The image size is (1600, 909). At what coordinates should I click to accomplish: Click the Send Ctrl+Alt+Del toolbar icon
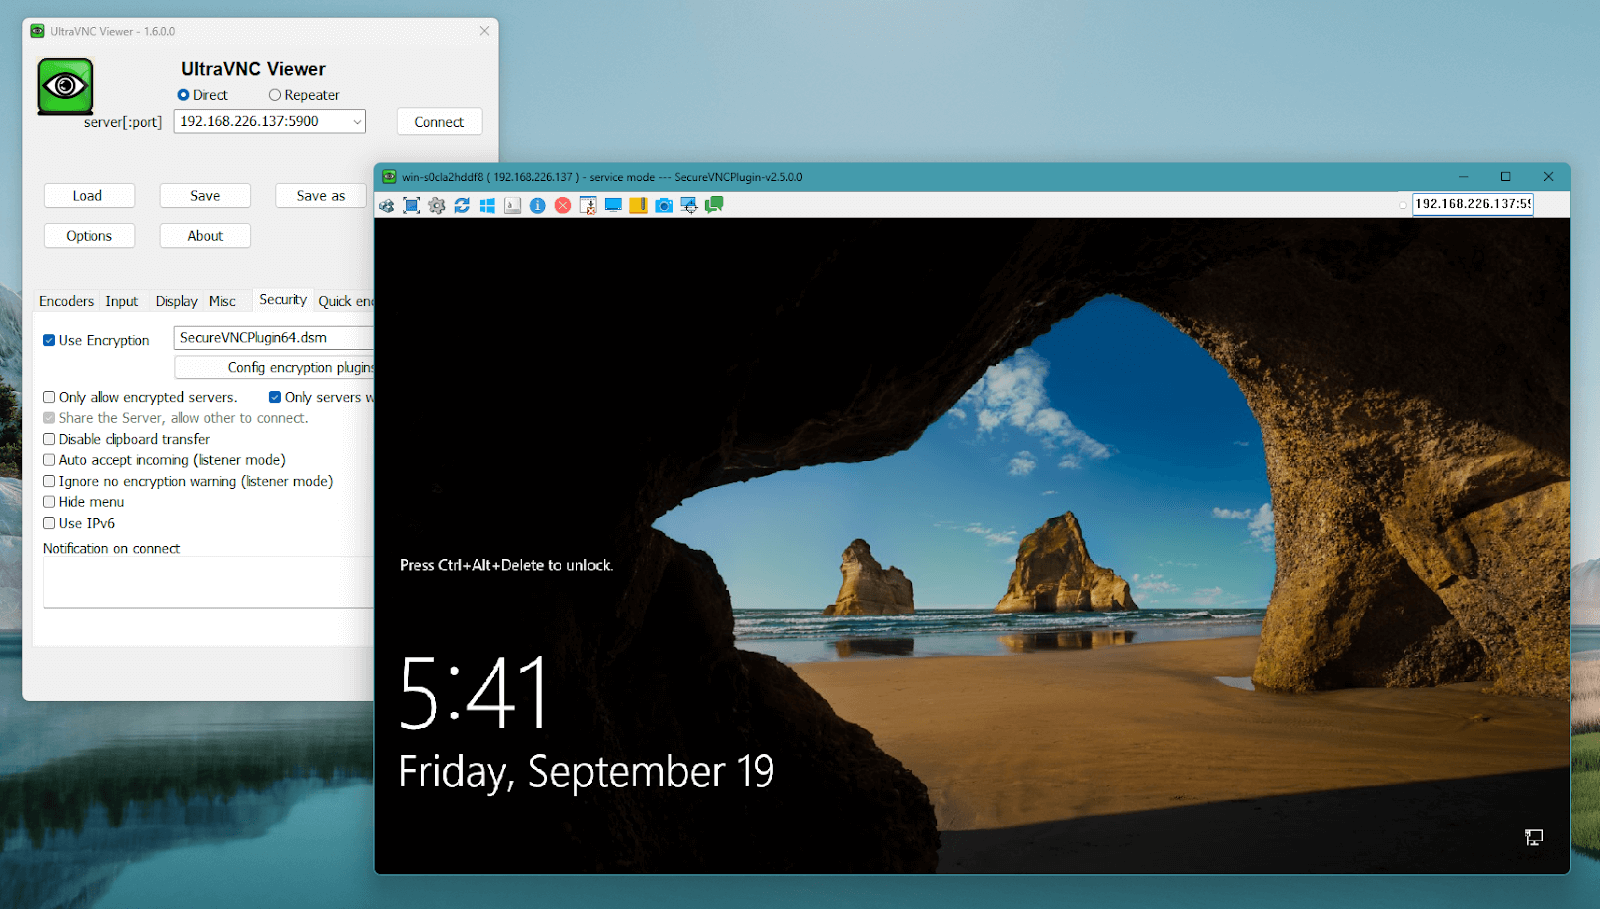pyautogui.click(x=386, y=205)
